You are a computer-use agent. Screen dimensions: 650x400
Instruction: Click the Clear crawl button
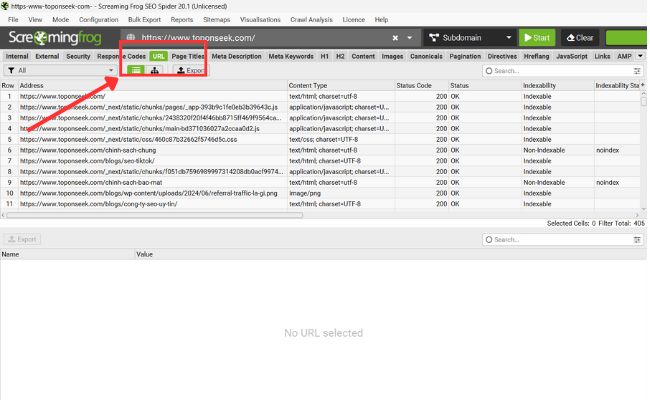(x=580, y=38)
